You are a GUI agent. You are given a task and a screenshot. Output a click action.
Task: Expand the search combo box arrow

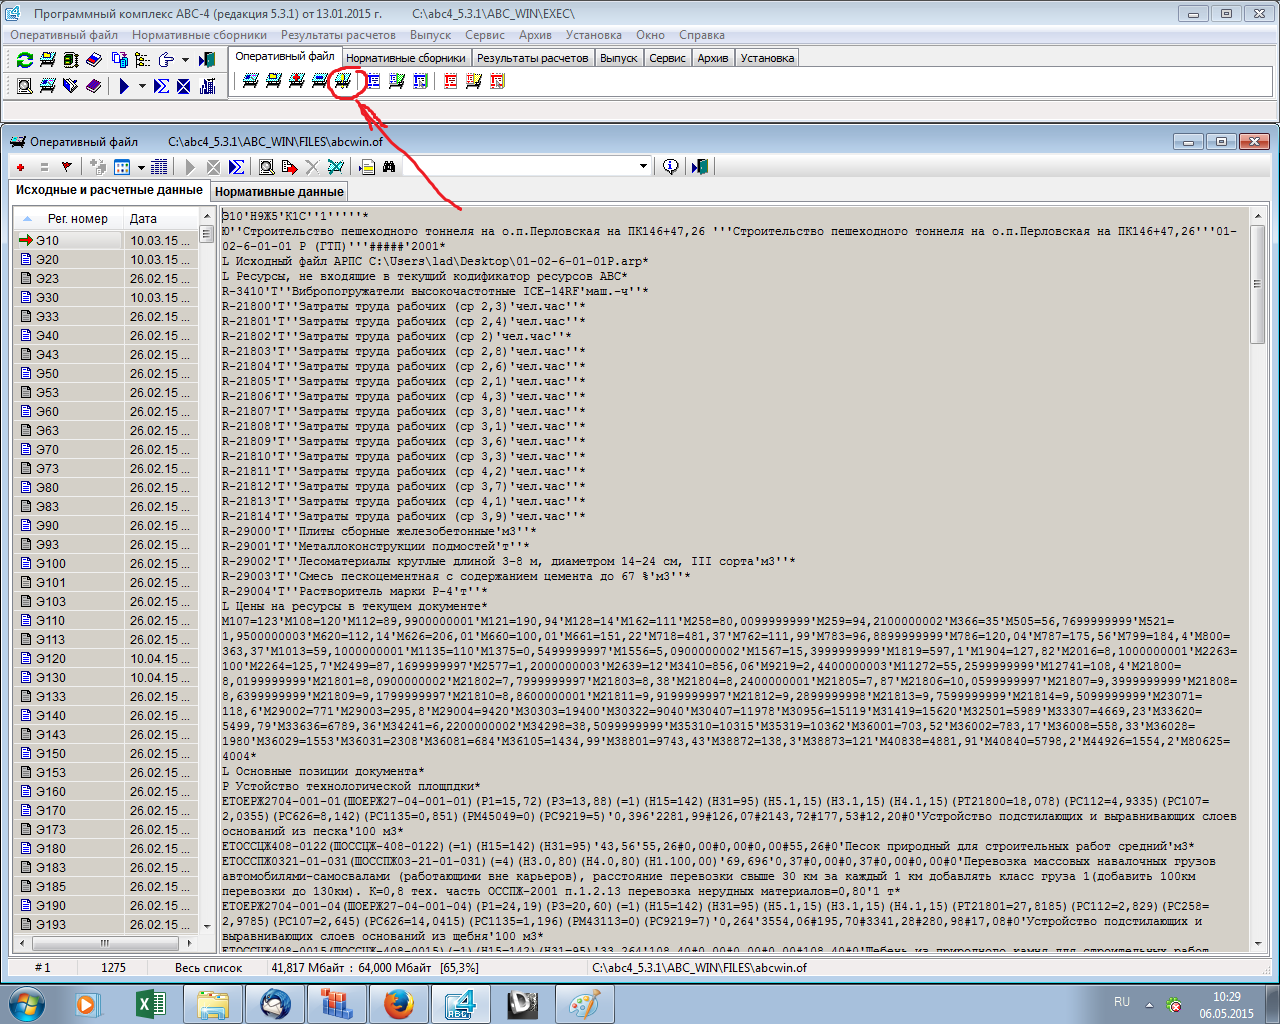tap(643, 166)
